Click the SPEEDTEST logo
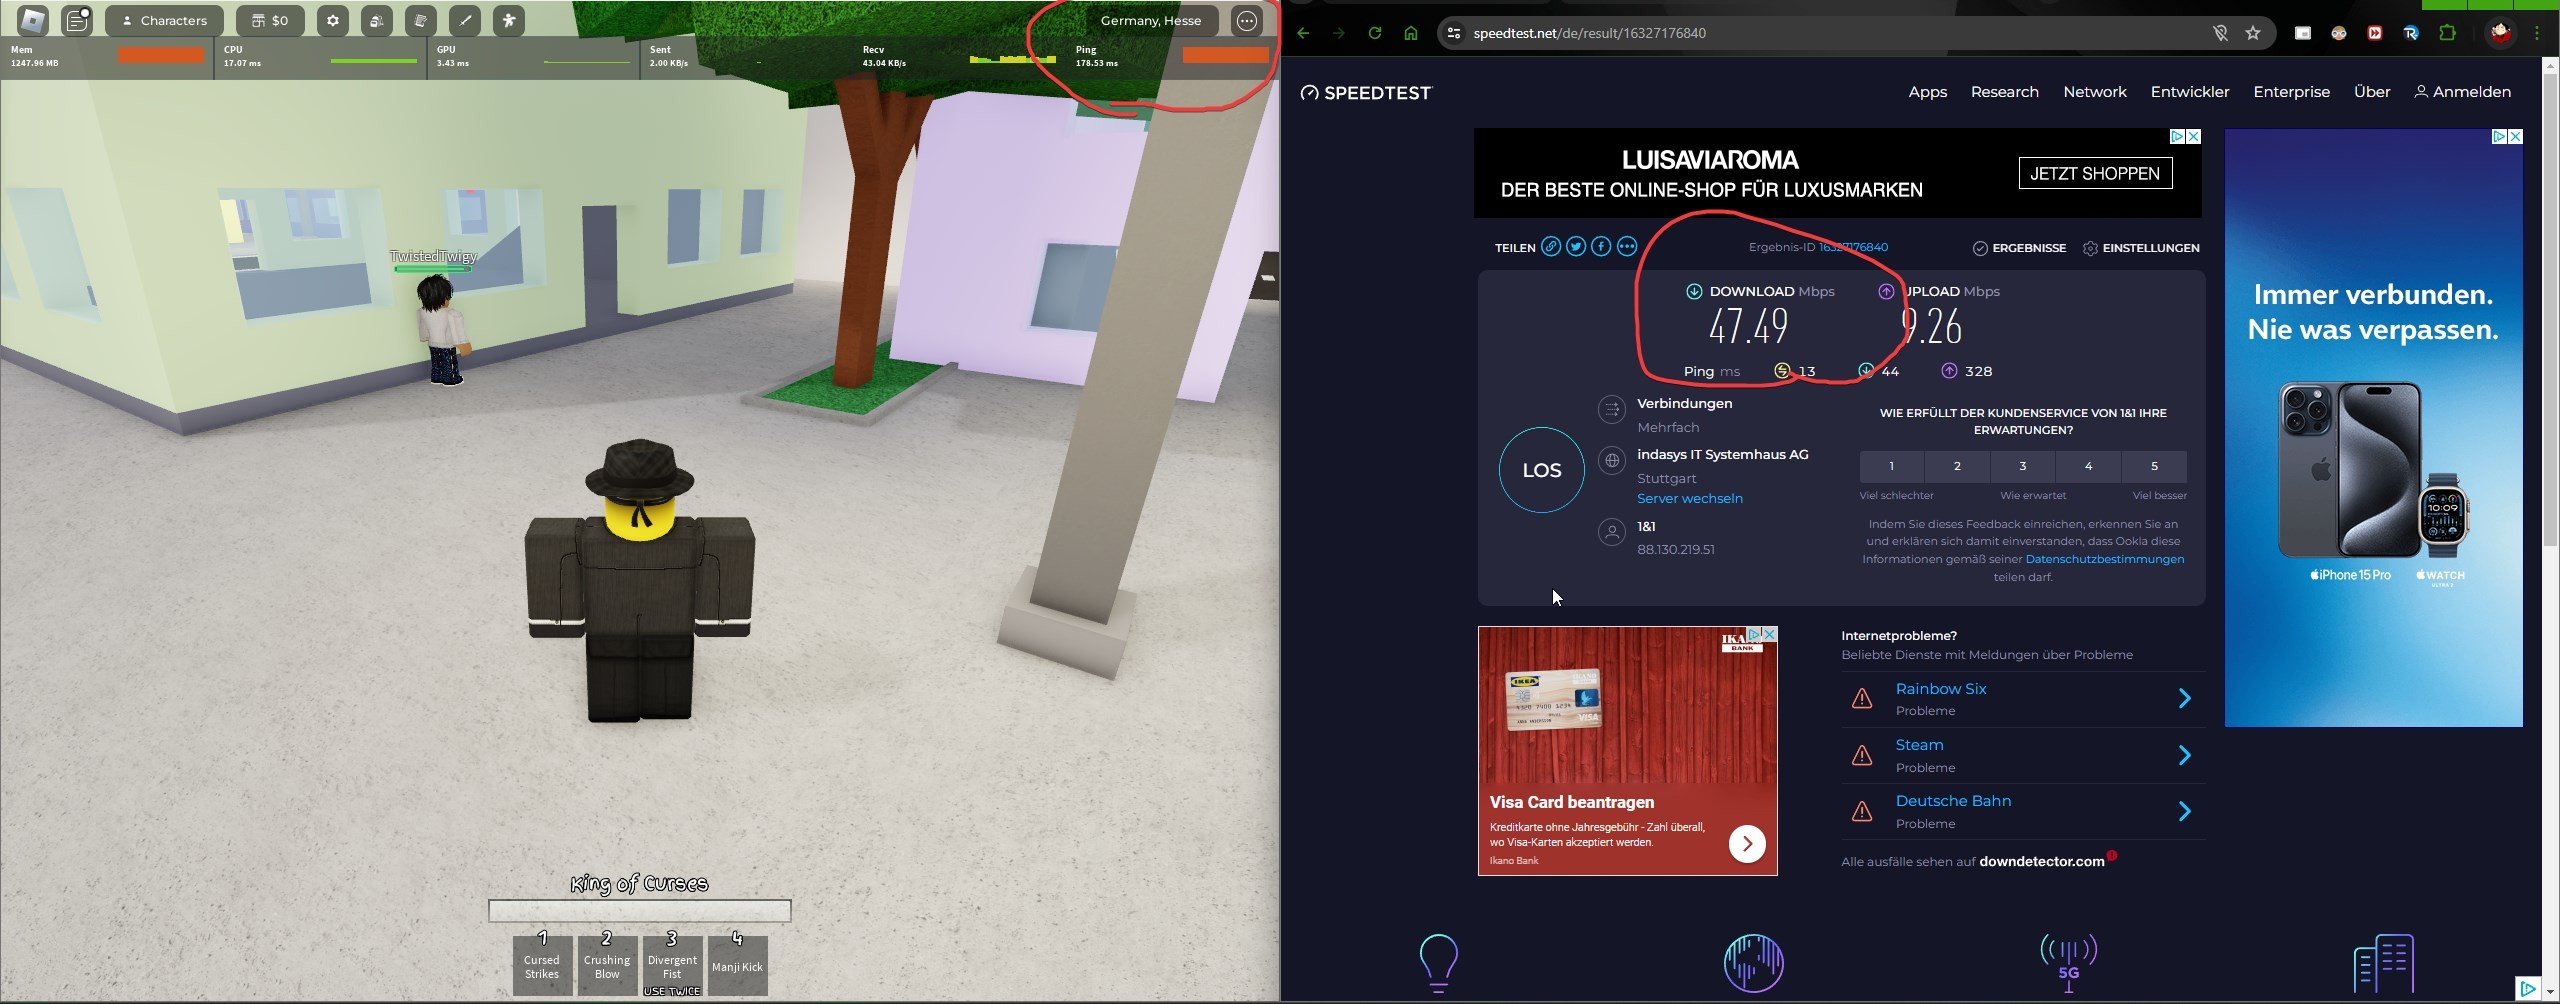The height and width of the screenshot is (1004, 2560). [x=1366, y=92]
